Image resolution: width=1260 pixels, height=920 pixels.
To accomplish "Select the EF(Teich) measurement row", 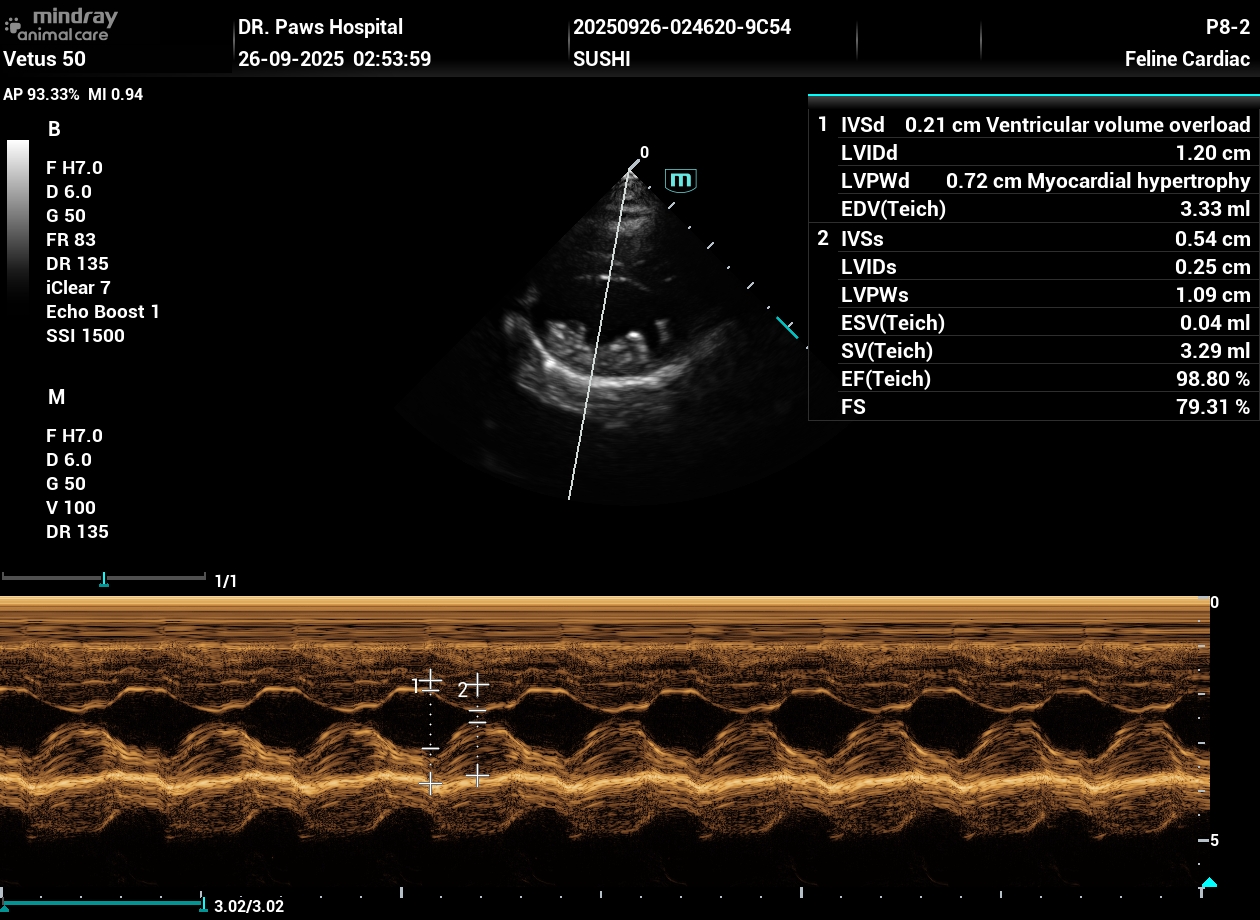I will coord(1030,379).
